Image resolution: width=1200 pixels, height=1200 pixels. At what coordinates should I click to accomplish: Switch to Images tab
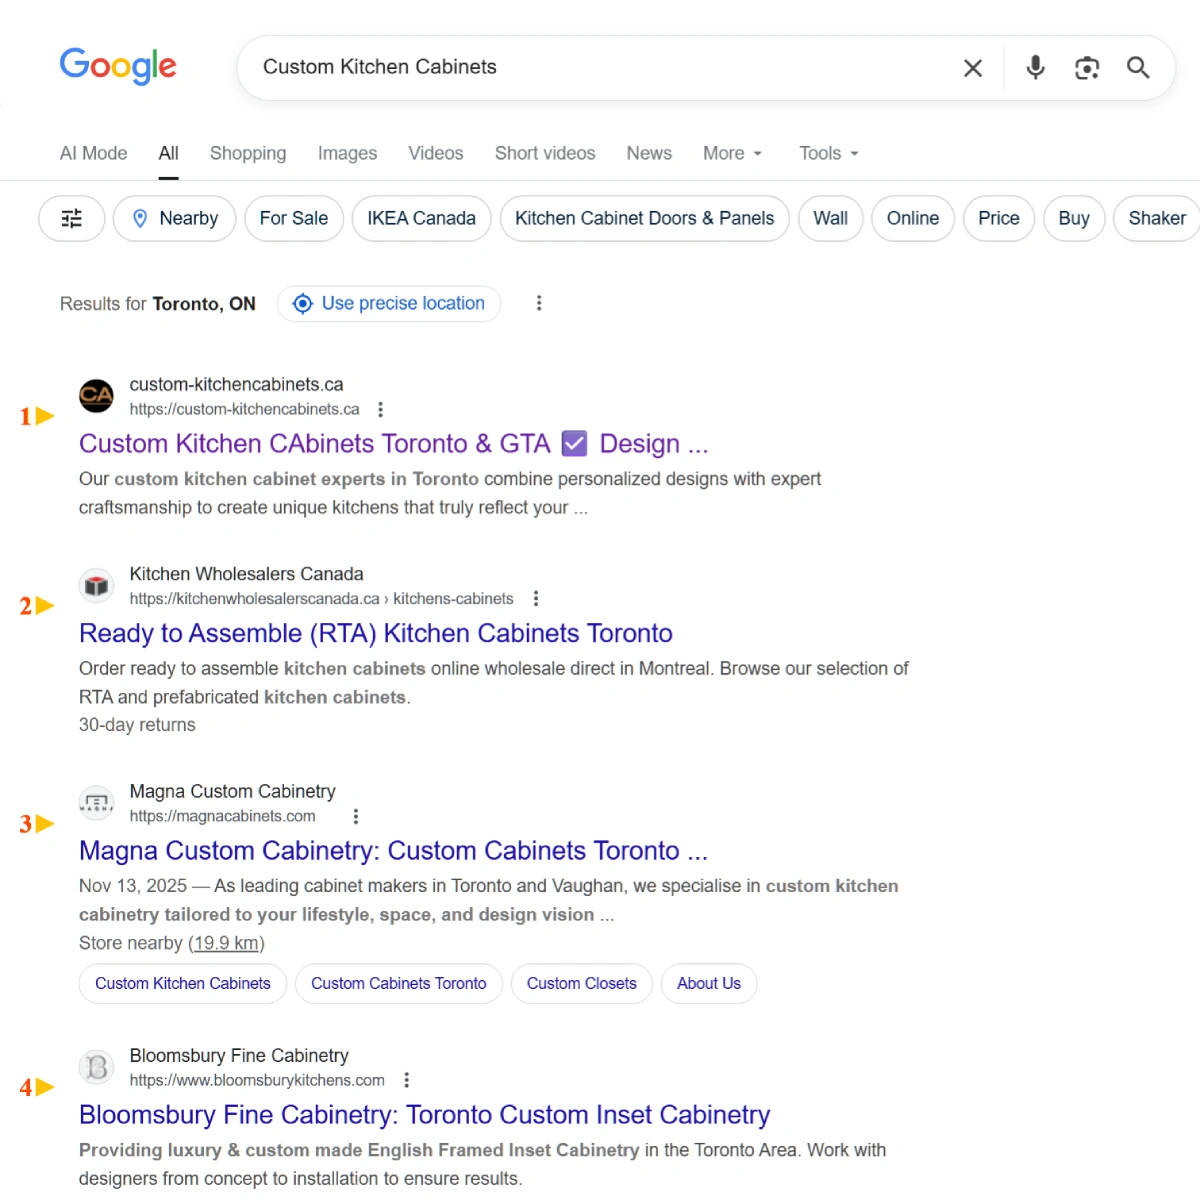(347, 153)
